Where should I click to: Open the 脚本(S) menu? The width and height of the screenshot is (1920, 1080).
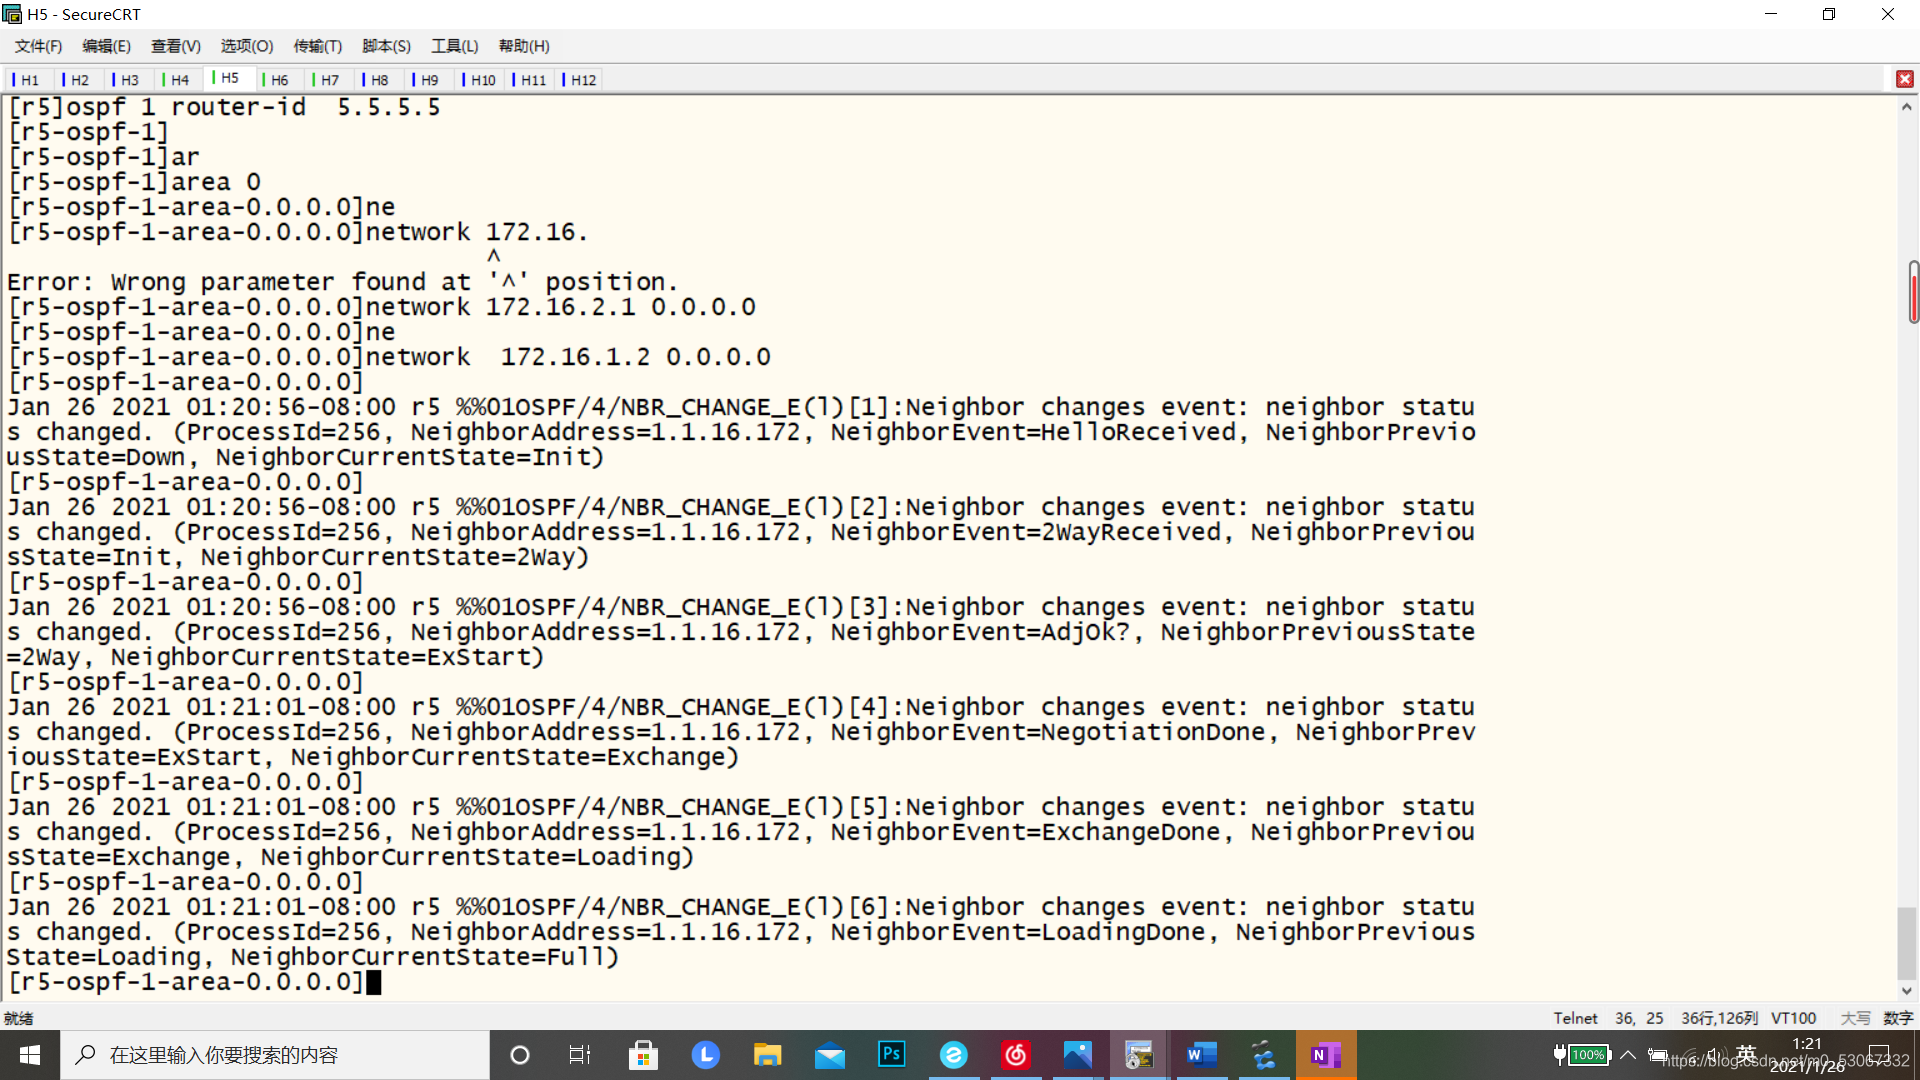point(386,46)
